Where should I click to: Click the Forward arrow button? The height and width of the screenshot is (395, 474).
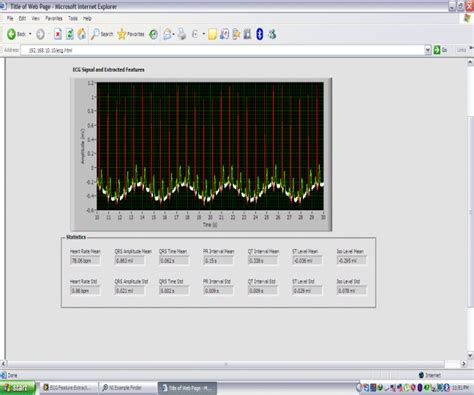[x=40, y=34]
